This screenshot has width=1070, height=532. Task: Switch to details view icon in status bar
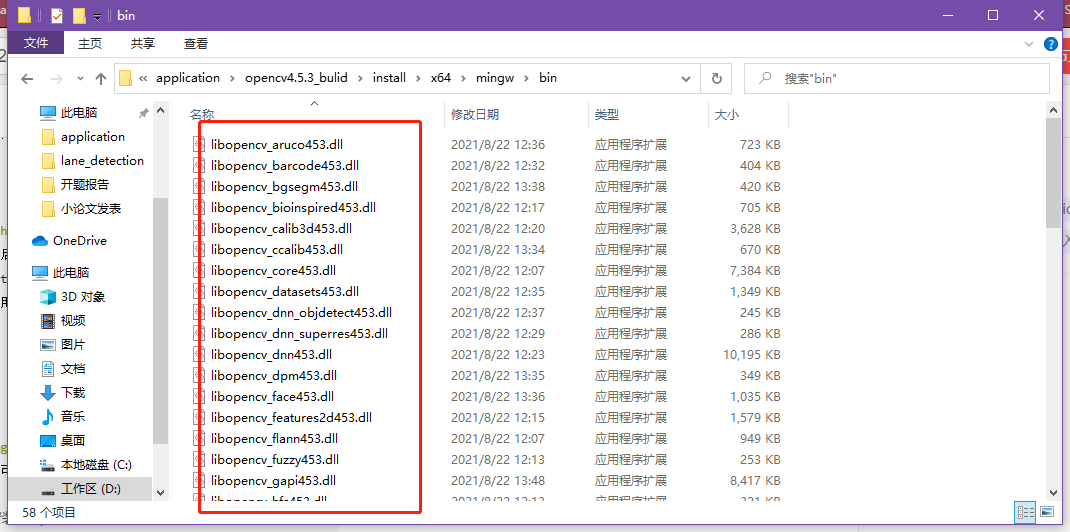[x=1025, y=512]
